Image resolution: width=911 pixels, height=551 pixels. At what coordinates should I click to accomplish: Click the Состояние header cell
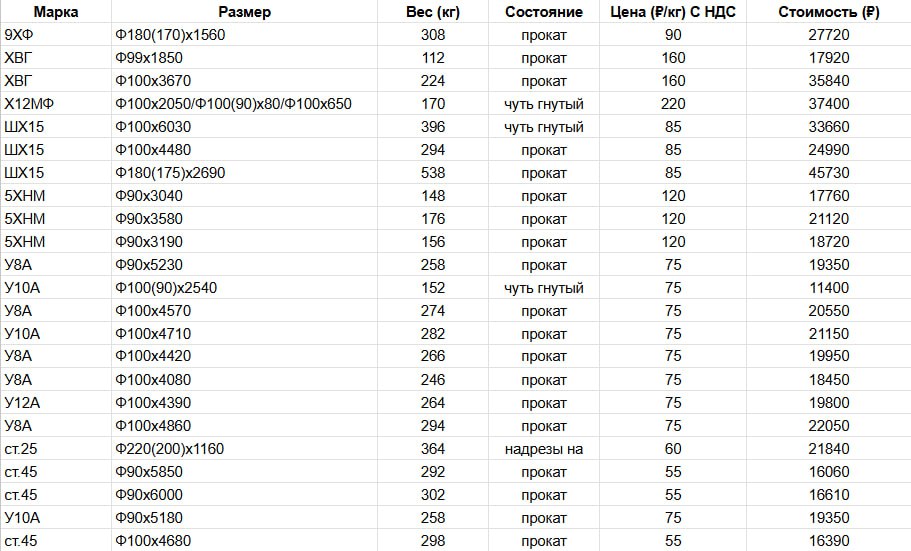pyautogui.click(x=544, y=12)
